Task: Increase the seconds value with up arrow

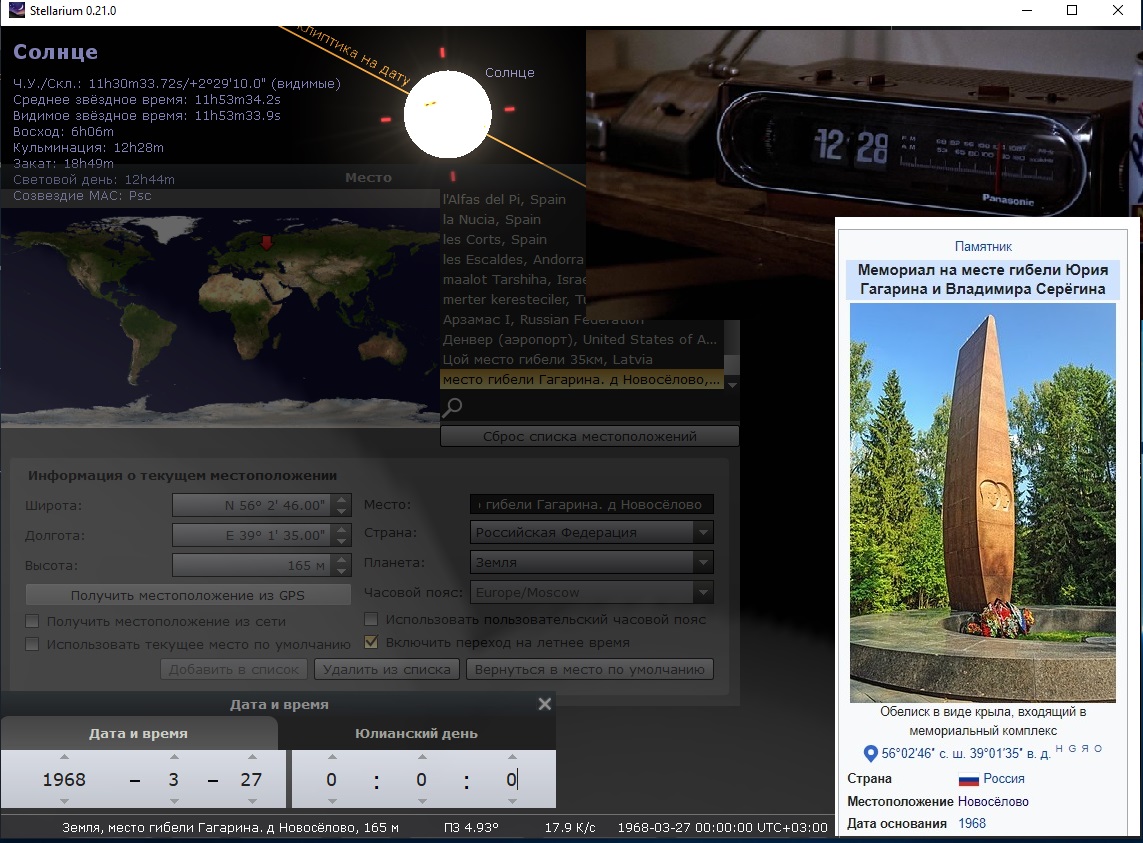Action: pos(512,757)
